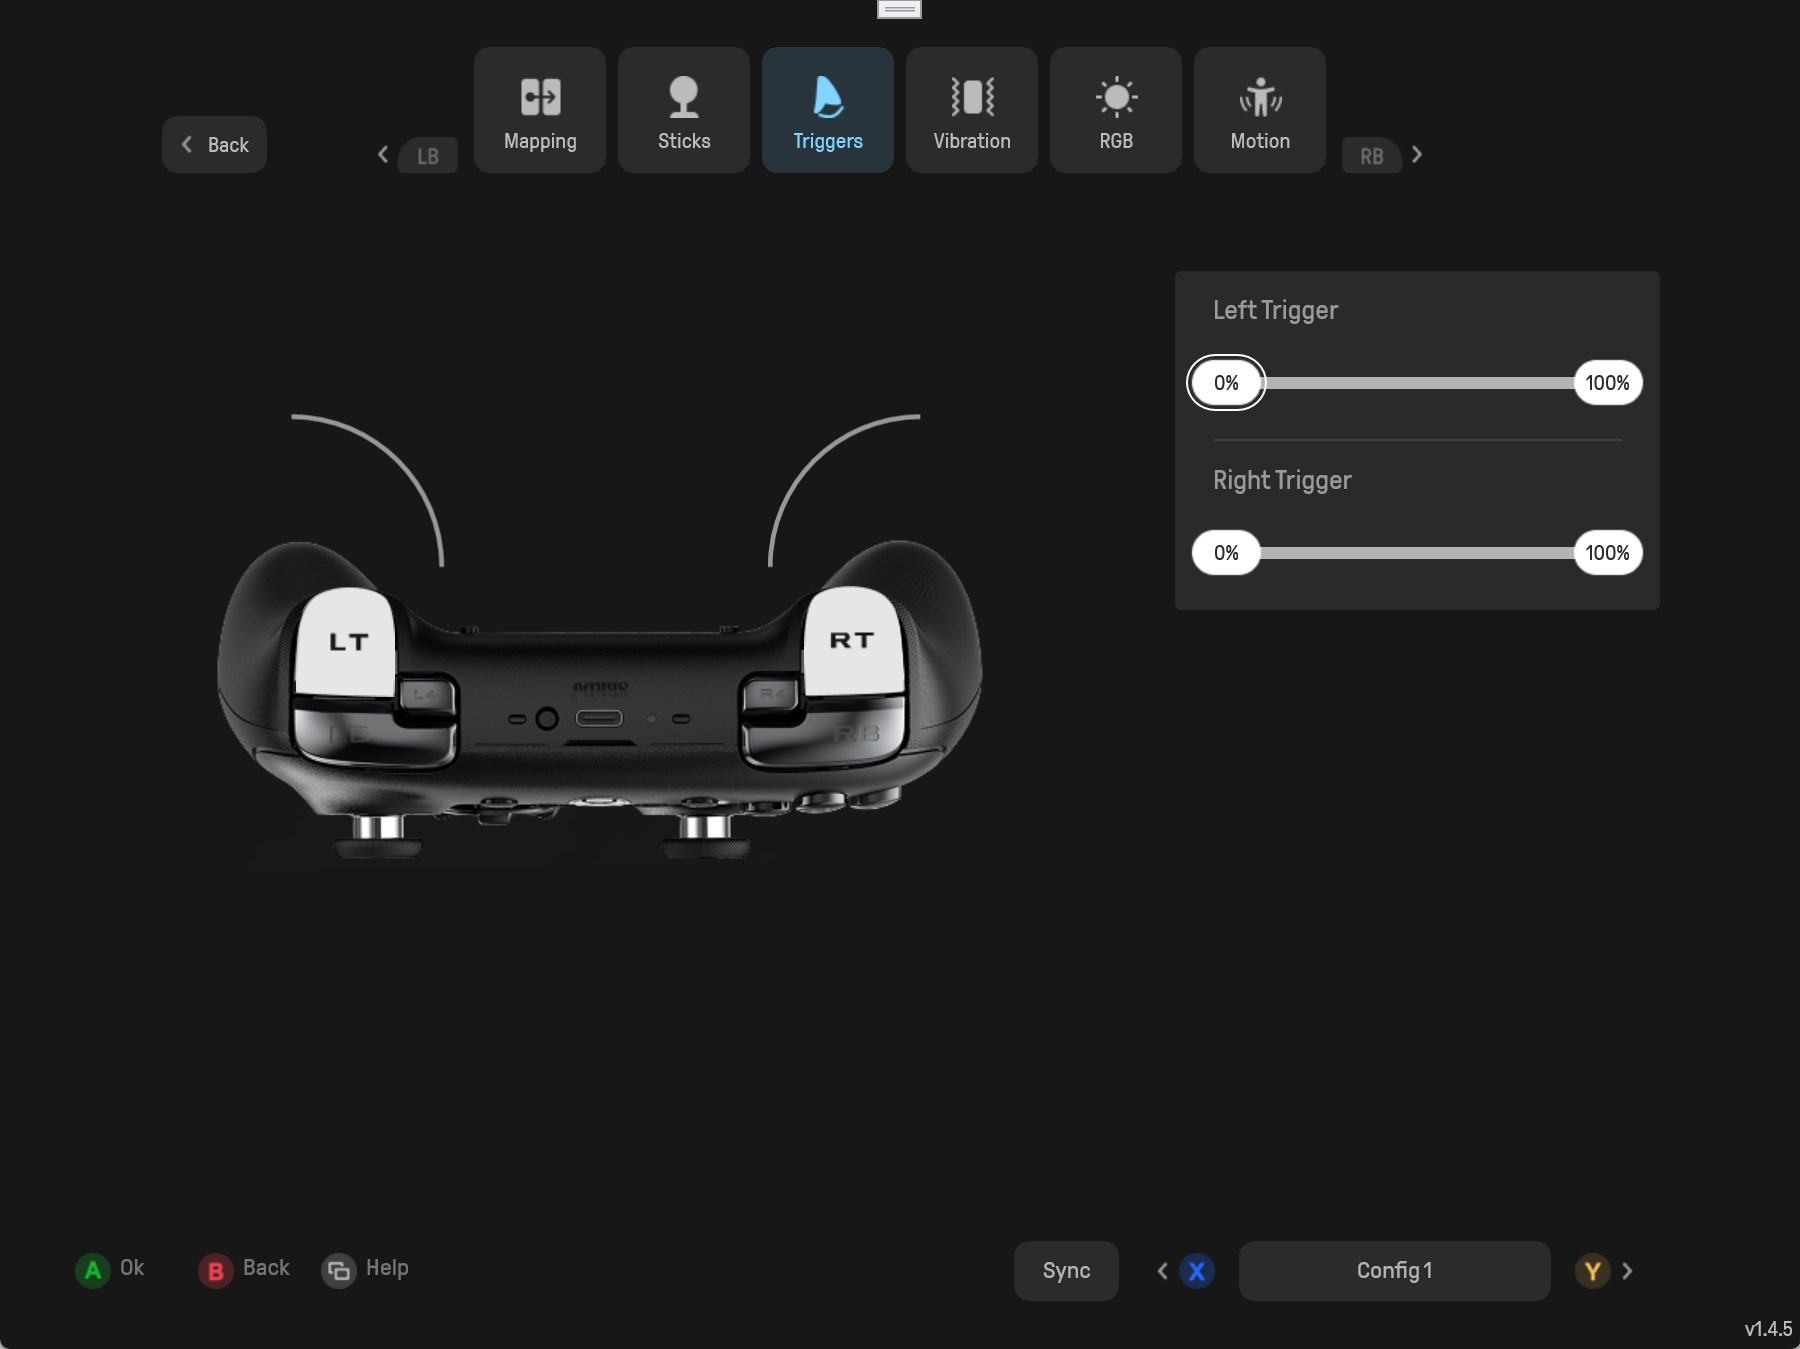Select the Triggers tab
The width and height of the screenshot is (1800, 1349).
(828, 110)
